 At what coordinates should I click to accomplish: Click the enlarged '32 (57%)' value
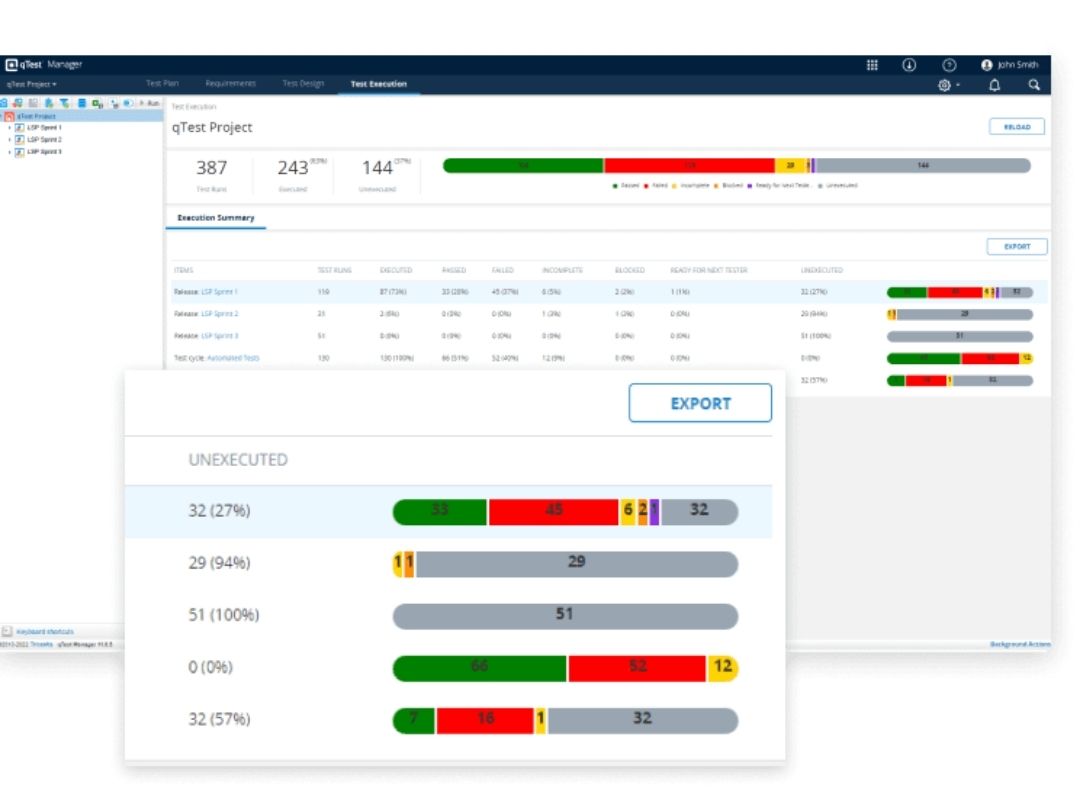219,720
